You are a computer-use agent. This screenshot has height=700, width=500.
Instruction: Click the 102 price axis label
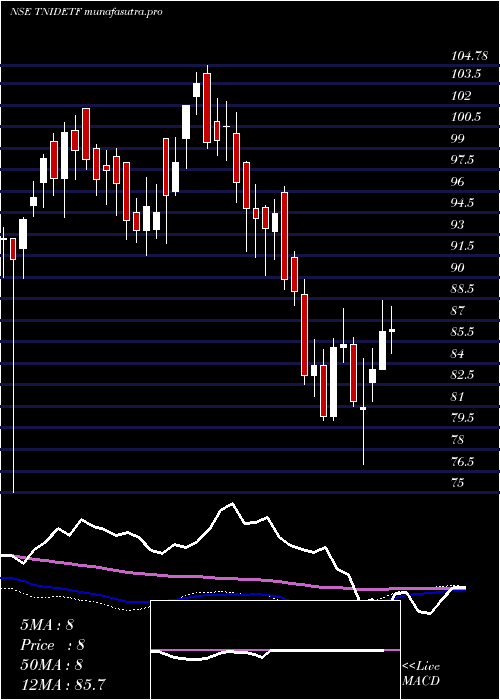point(461,96)
